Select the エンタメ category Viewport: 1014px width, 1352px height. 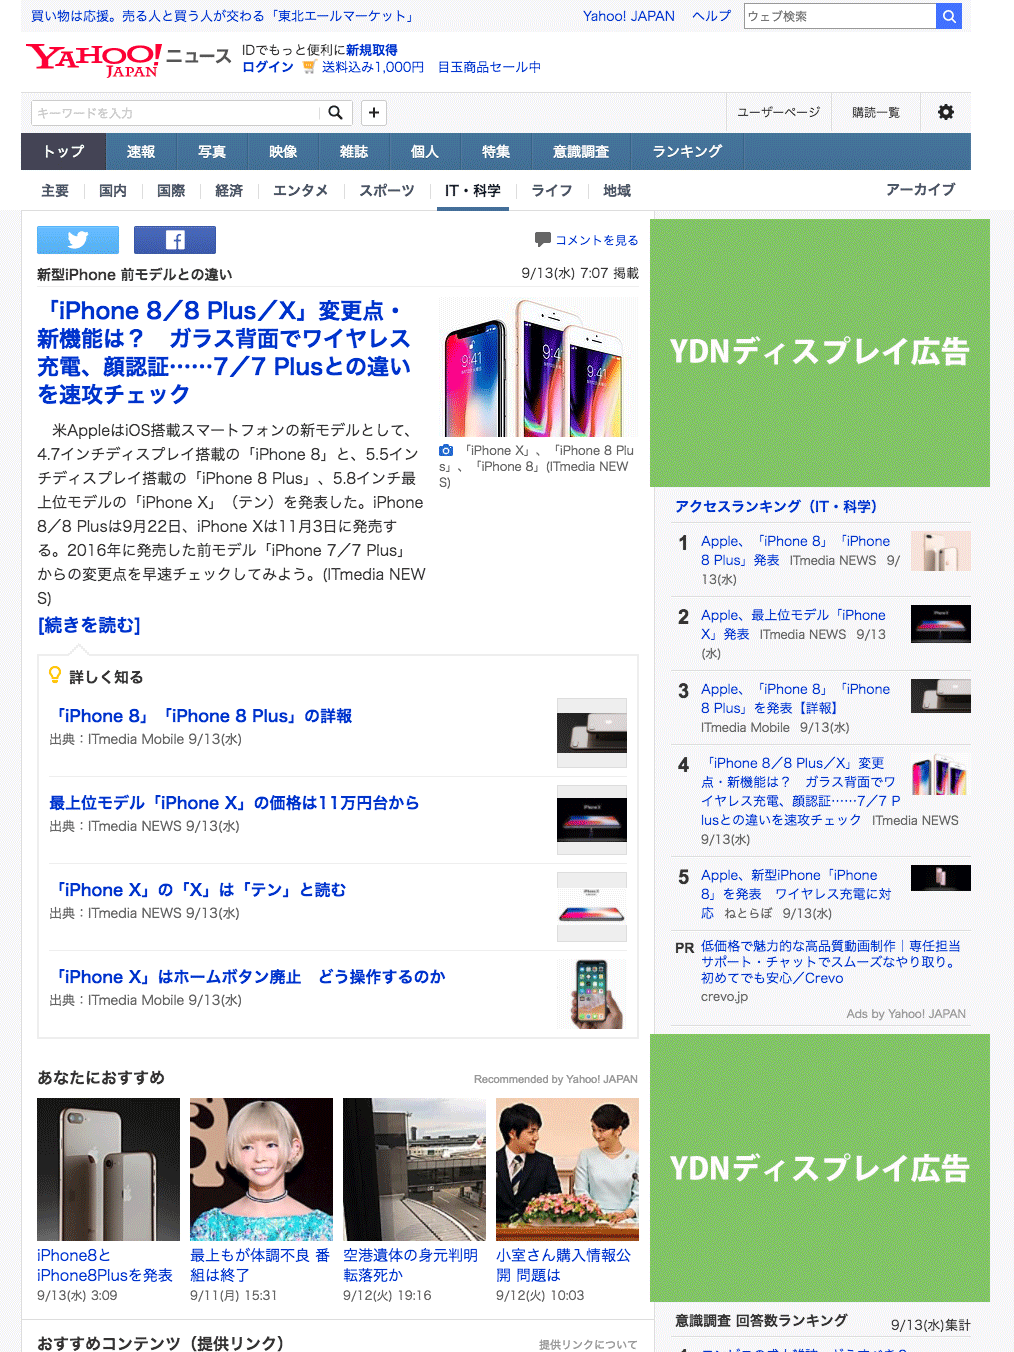pos(301,190)
